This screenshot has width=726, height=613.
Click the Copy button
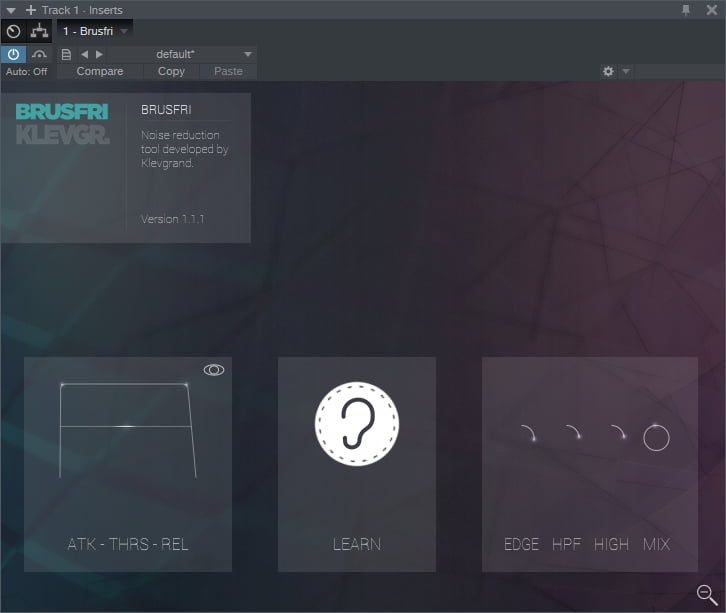(171, 71)
